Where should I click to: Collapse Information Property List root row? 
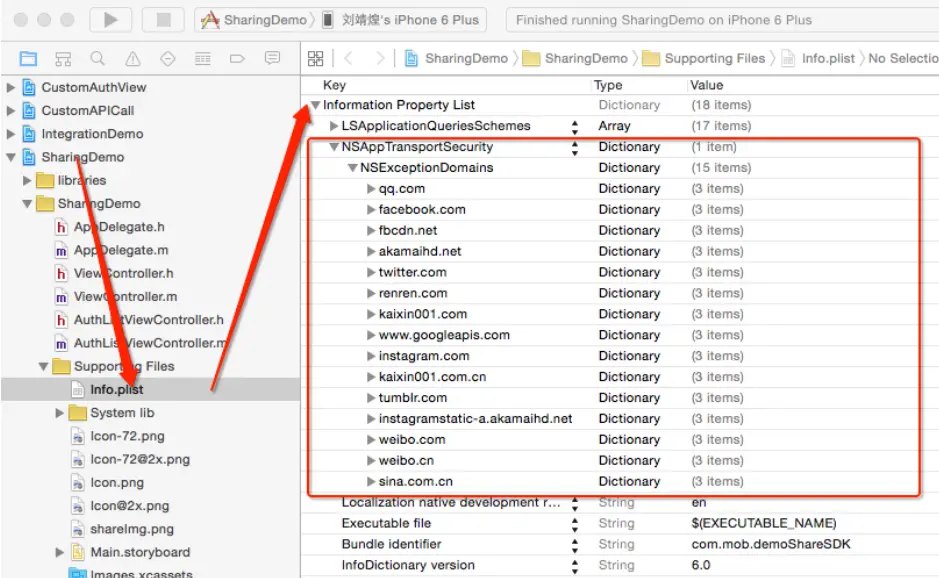[x=315, y=105]
